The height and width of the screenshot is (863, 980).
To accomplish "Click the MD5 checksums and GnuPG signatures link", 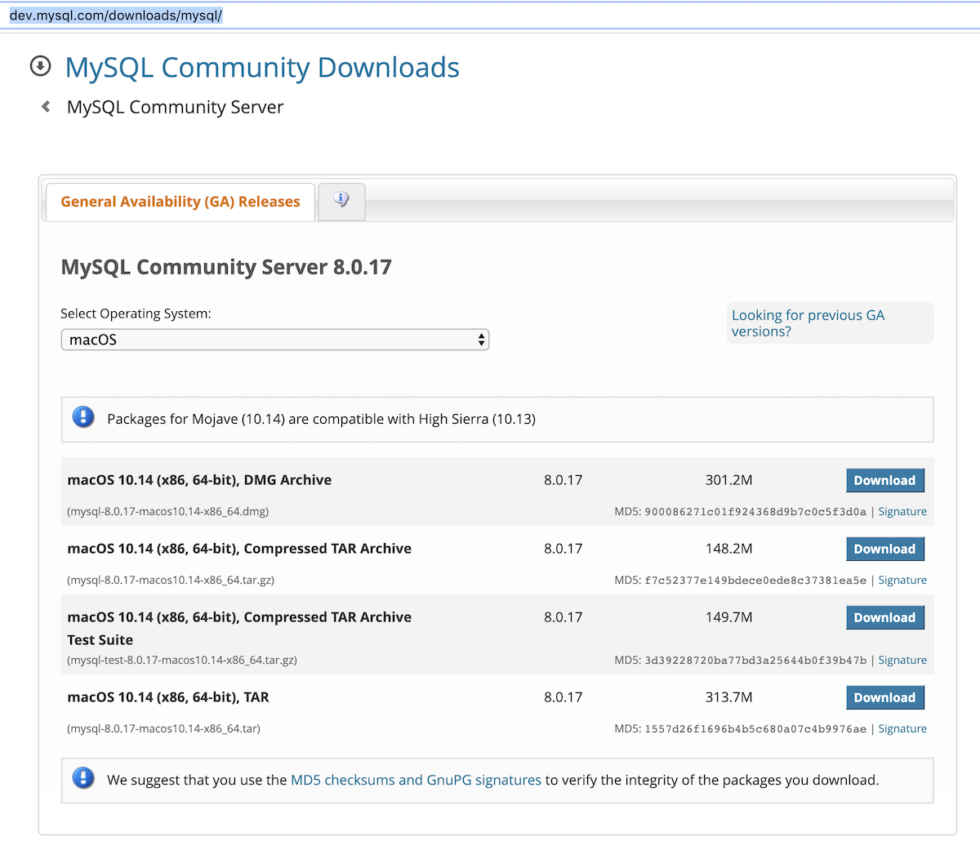I will click(415, 778).
